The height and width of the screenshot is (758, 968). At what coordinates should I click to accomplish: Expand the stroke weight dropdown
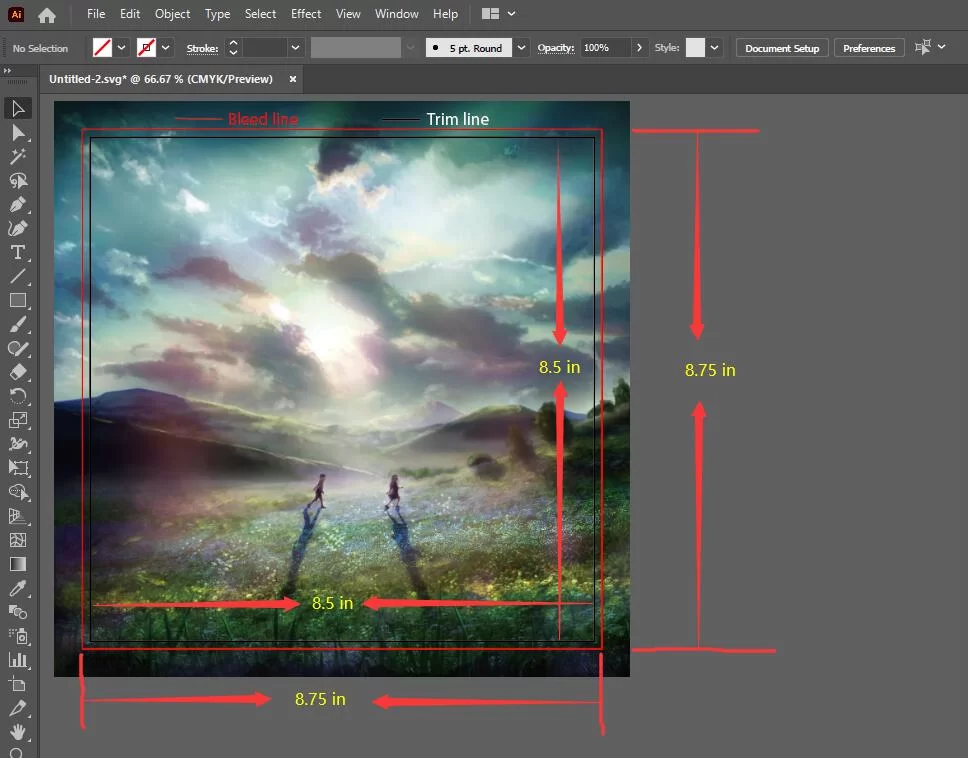pos(295,48)
